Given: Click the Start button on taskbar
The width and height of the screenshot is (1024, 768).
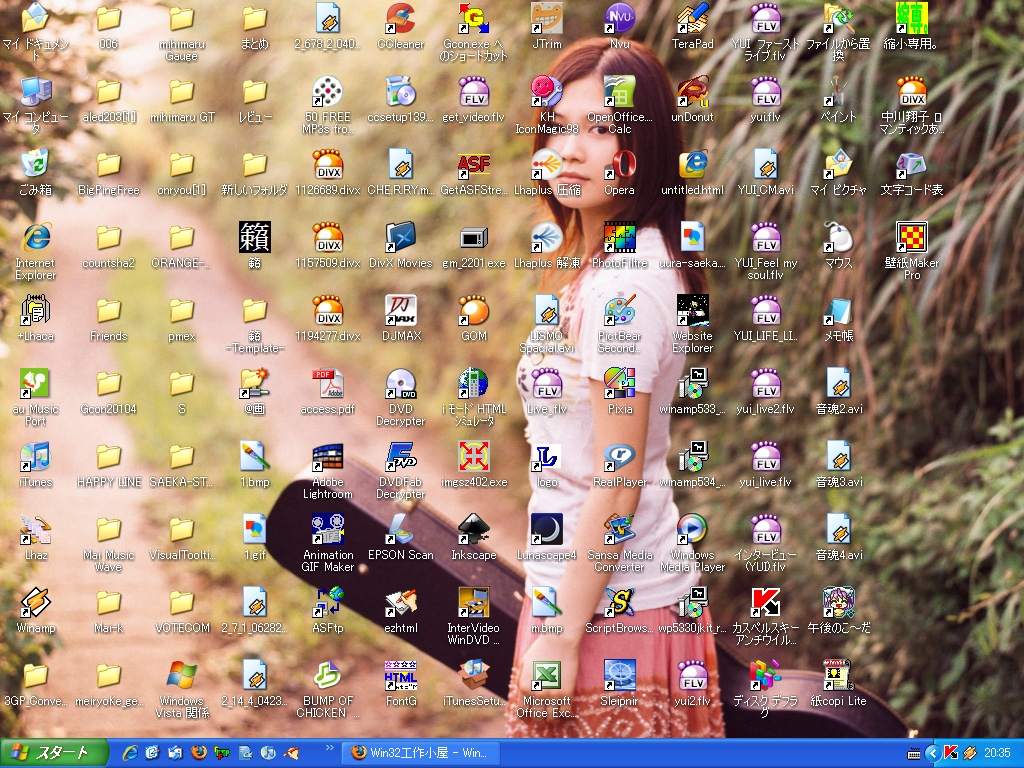Looking at the screenshot, I should click(x=54, y=753).
